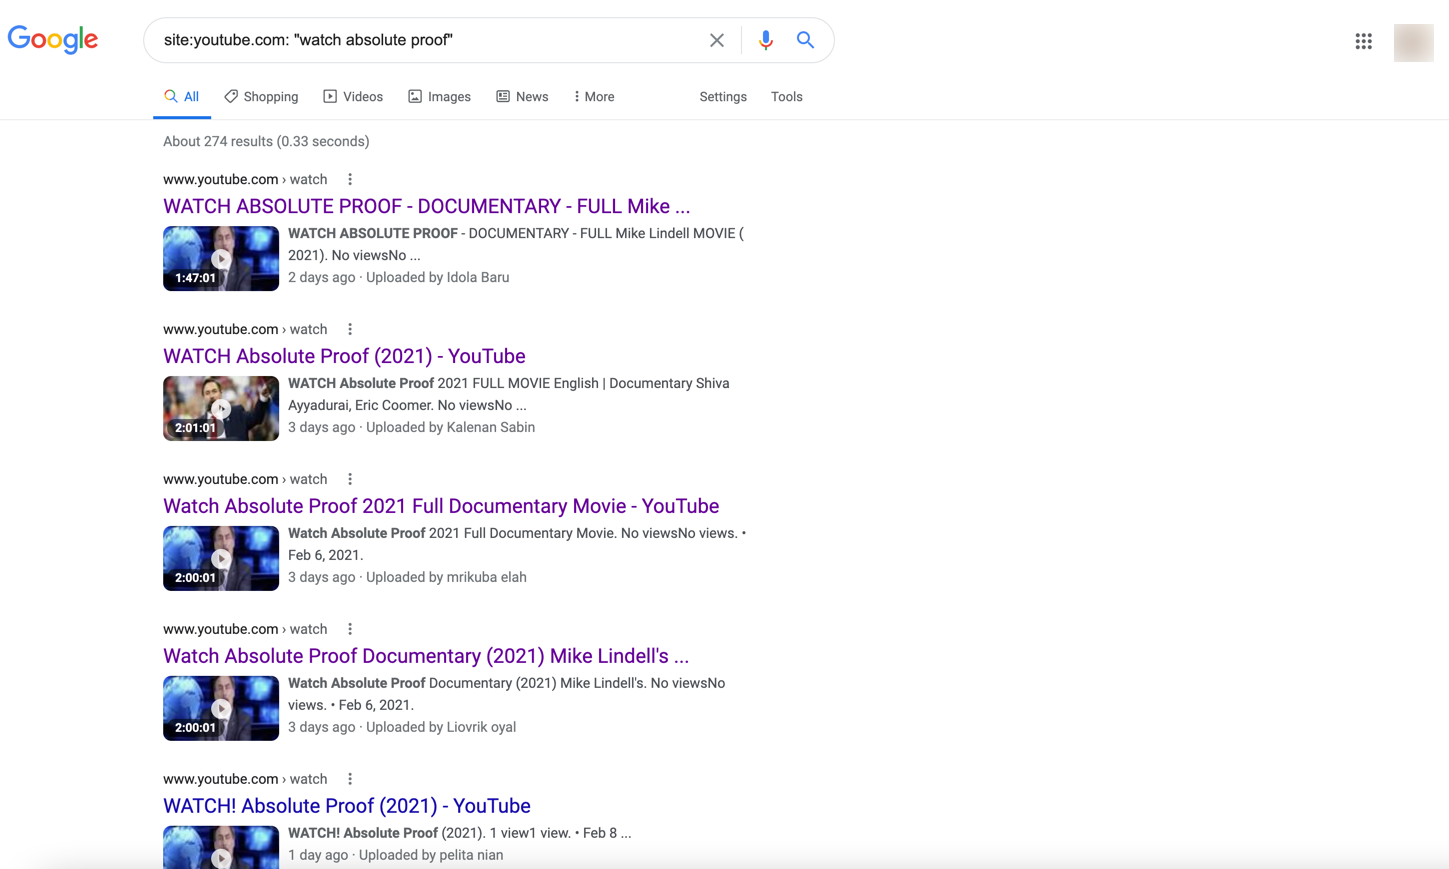Open Google apps with the grid icon
The image size is (1449, 869).
(1363, 41)
